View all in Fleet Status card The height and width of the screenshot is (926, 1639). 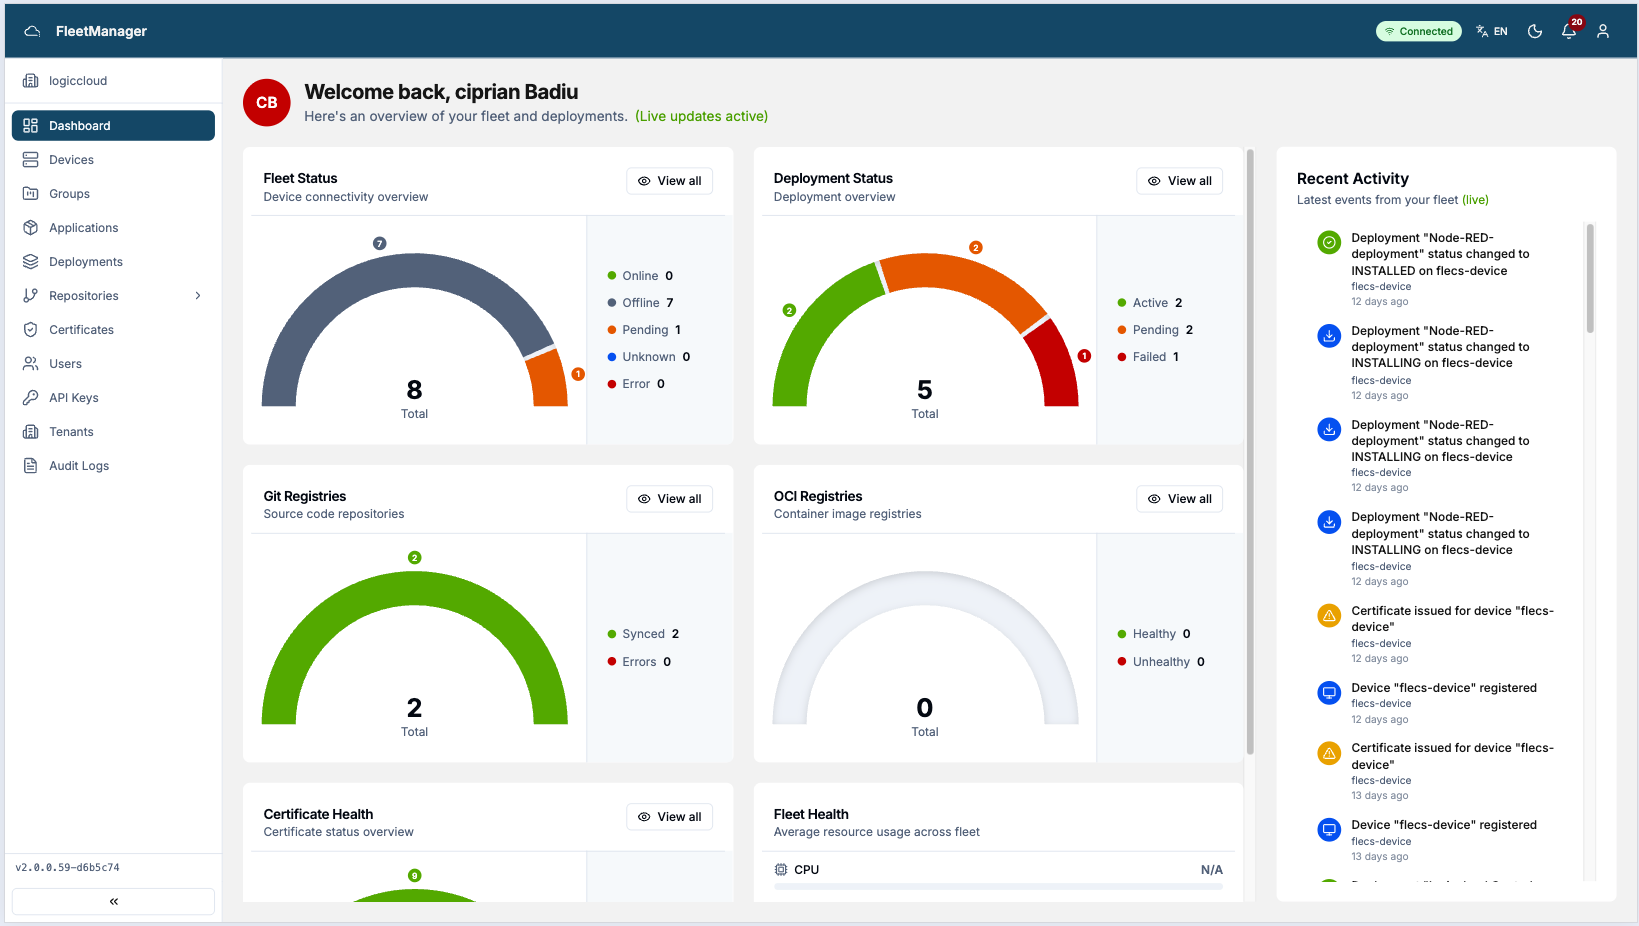669,181
